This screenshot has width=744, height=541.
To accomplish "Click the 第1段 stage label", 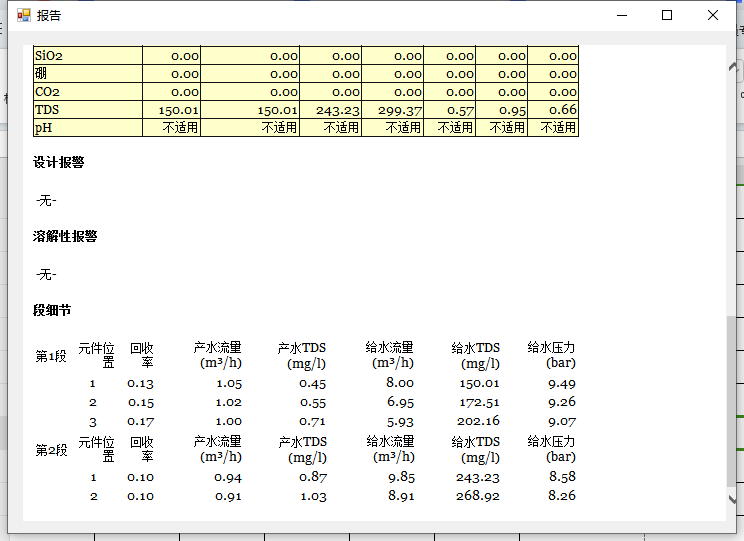I will [51, 356].
